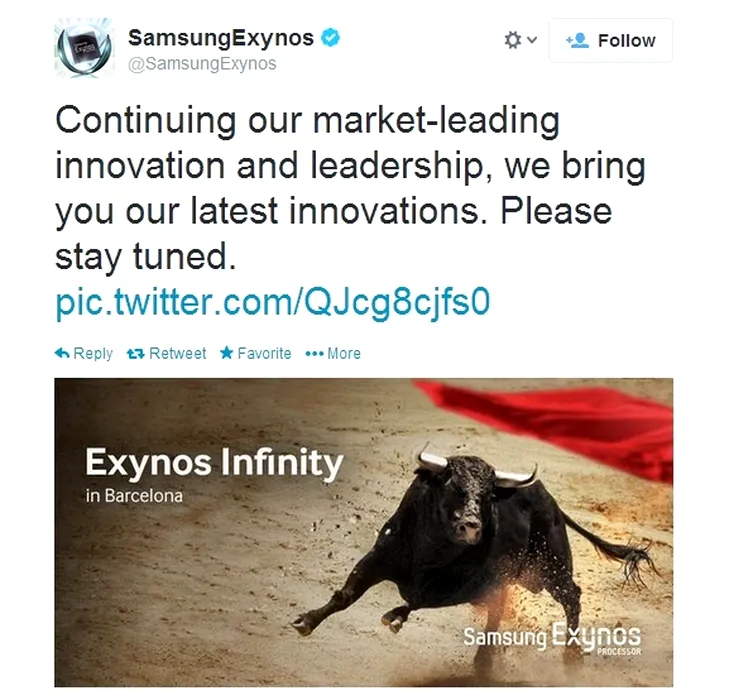Open the @SamsungExynos handle link
729x700 pixels.
[x=202, y=64]
